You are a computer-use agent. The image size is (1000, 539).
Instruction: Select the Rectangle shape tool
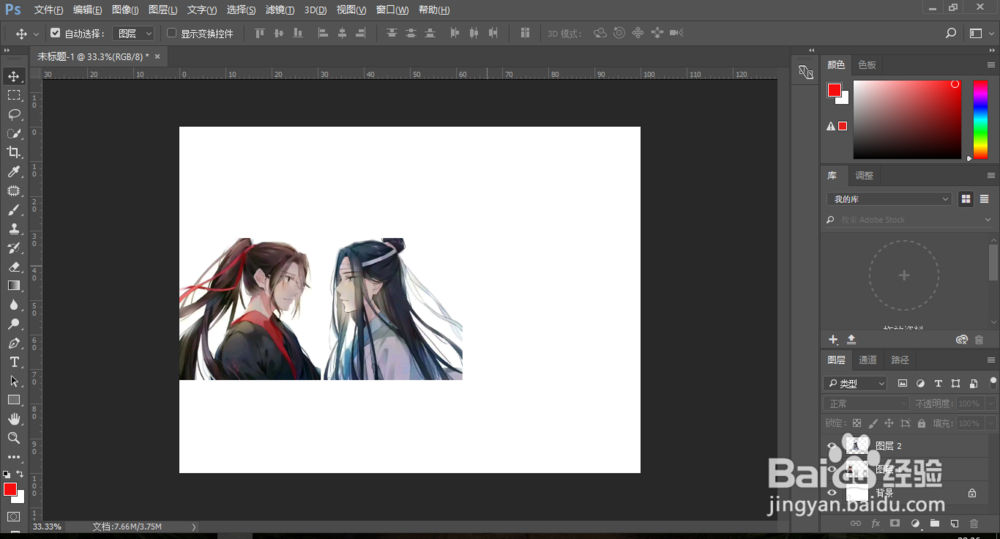(x=13, y=400)
